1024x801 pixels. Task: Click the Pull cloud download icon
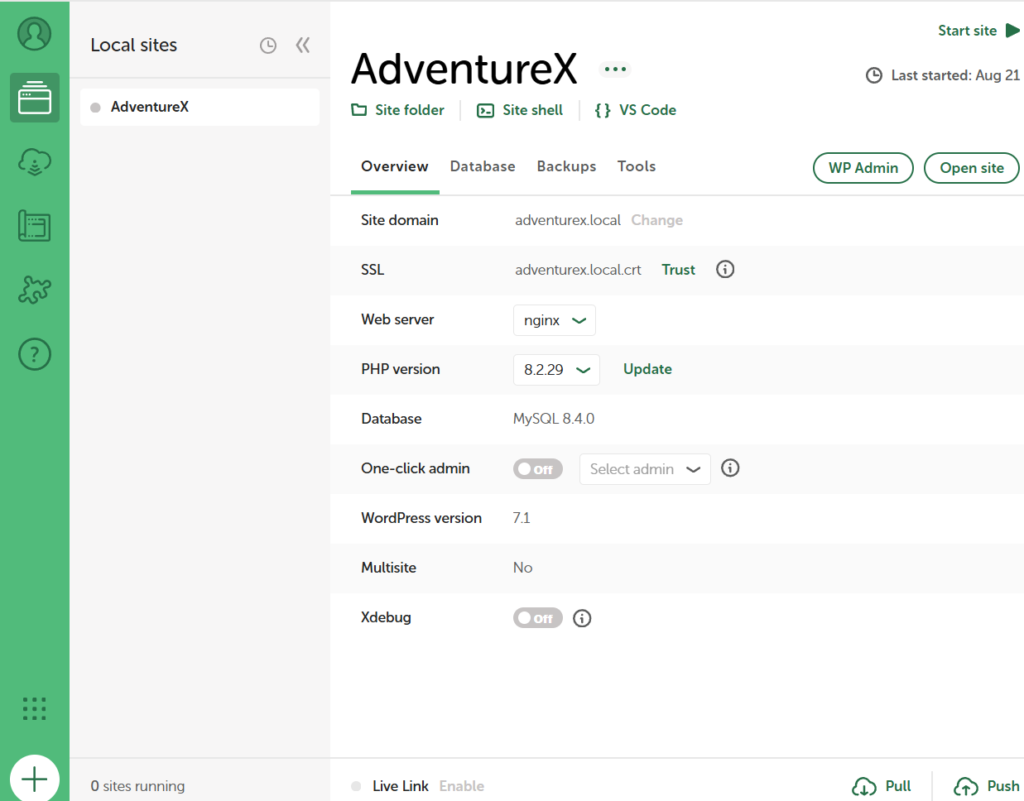click(x=864, y=787)
